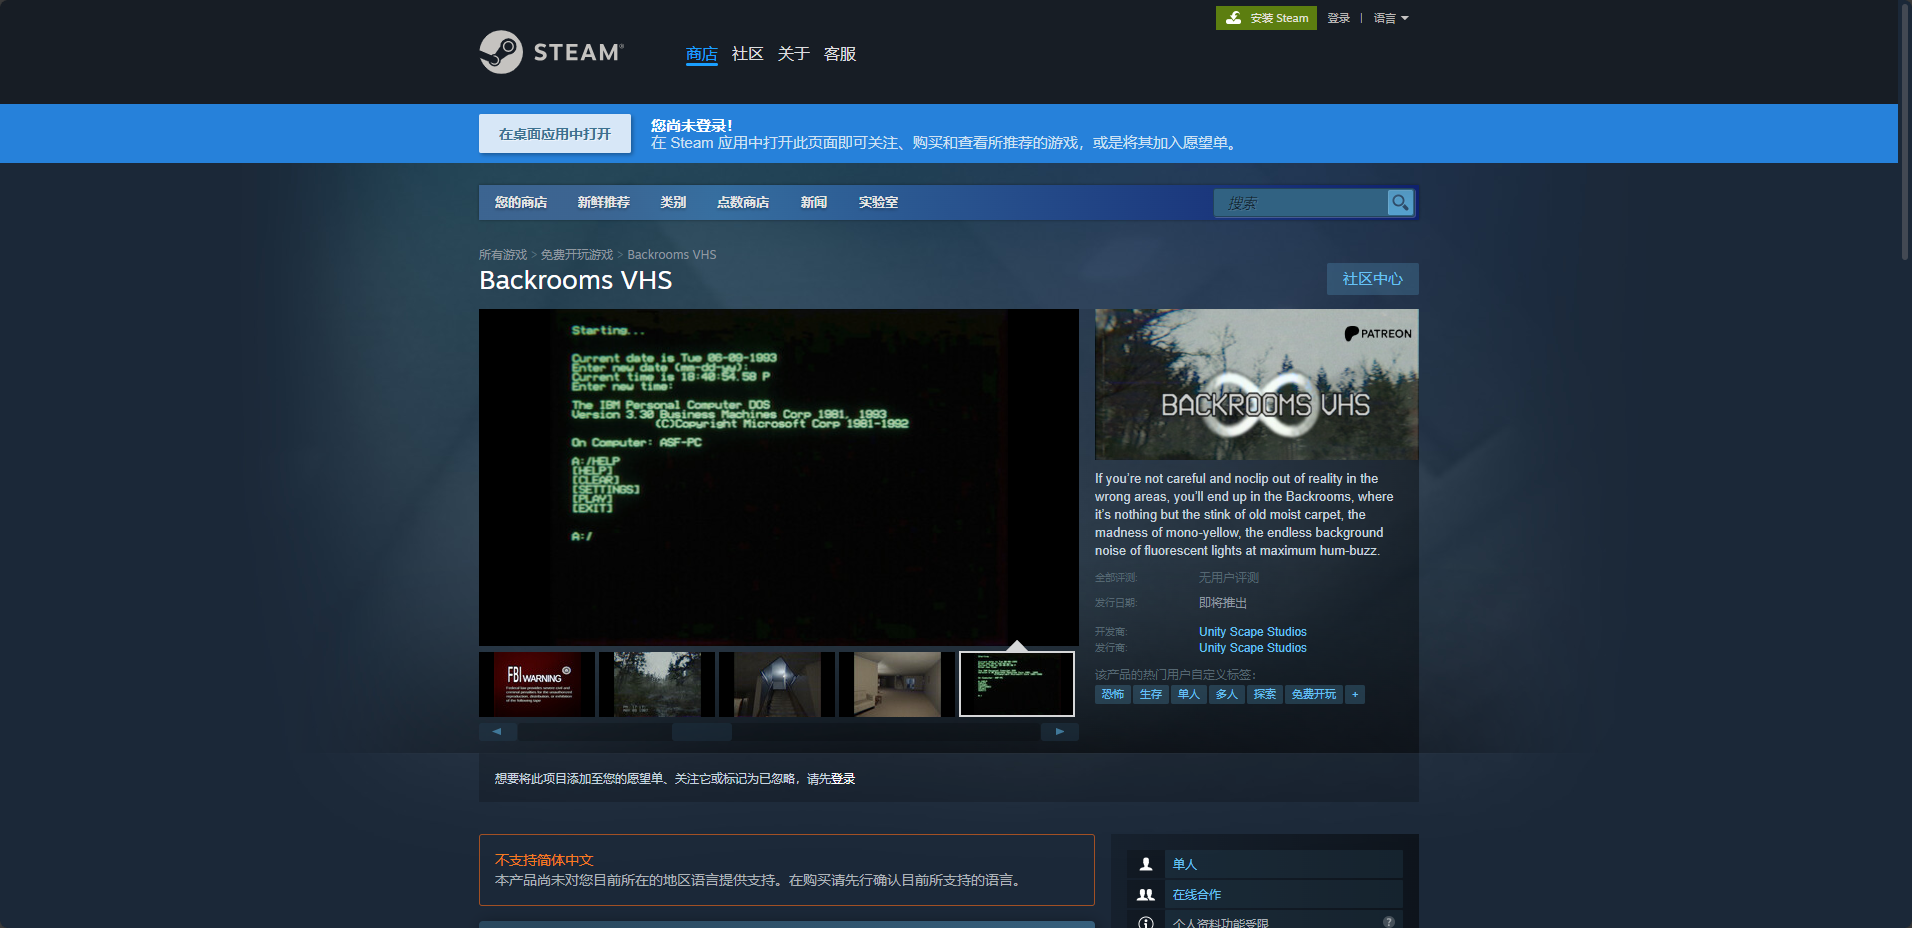Click the search magnifier icon
1912x928 pixels.
click(1400, 203)
